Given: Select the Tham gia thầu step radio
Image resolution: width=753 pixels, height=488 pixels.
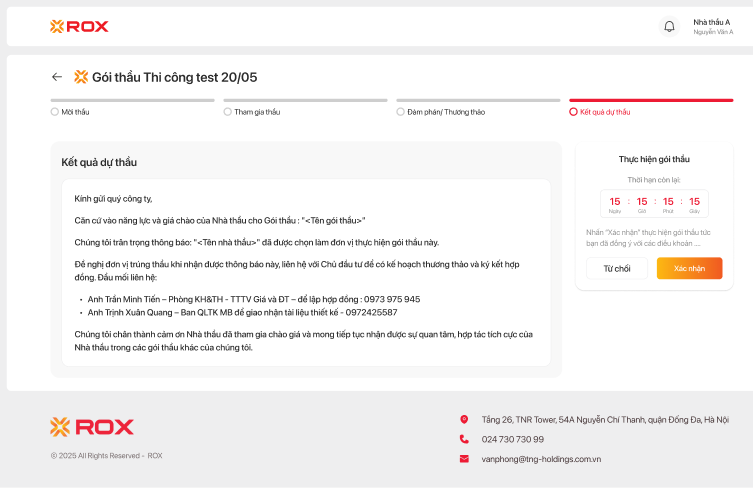Looking at the screenshot, I should coord(228,112).
